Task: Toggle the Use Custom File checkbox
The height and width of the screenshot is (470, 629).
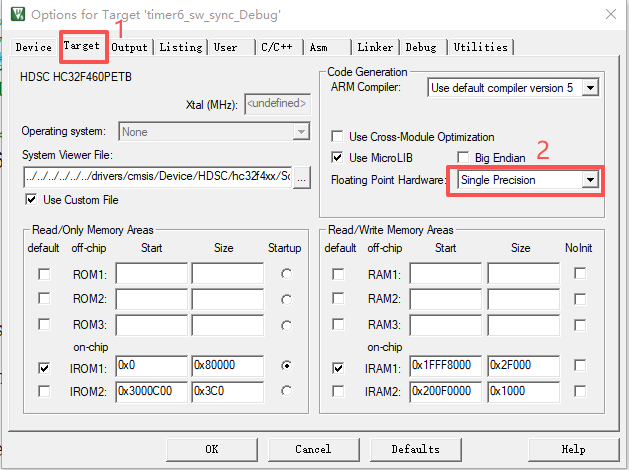Action: [31, 199]
